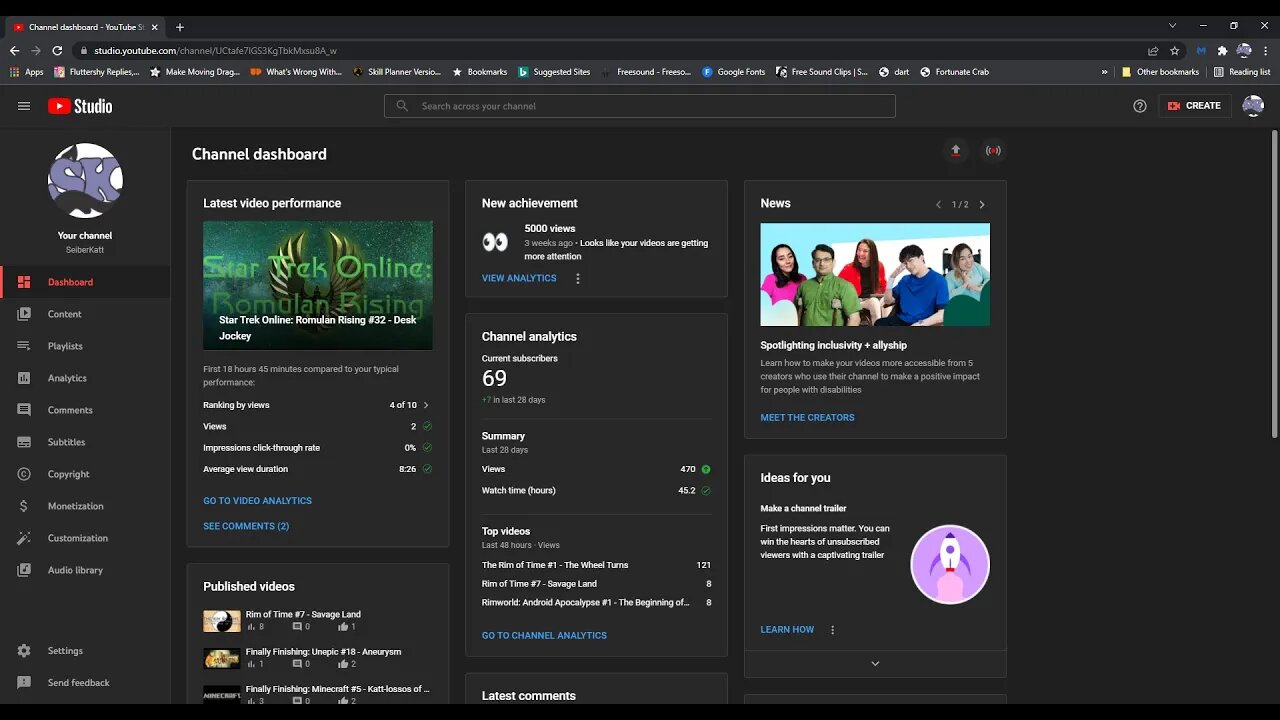1280x720 pixels.
Task: Open a new browser tab
Action: [180, 27]
